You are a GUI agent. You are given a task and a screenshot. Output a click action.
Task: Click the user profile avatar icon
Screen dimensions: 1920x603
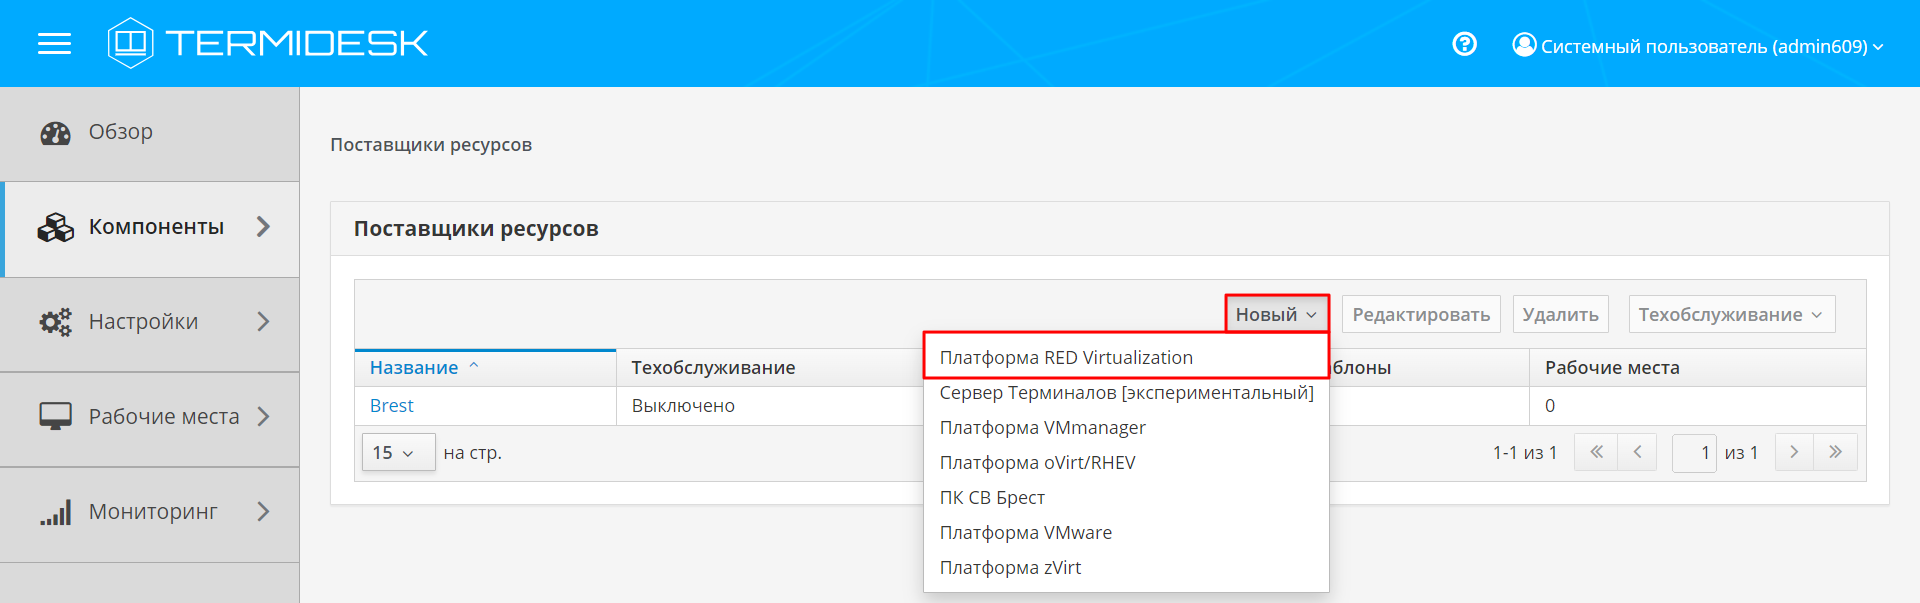1523,45
